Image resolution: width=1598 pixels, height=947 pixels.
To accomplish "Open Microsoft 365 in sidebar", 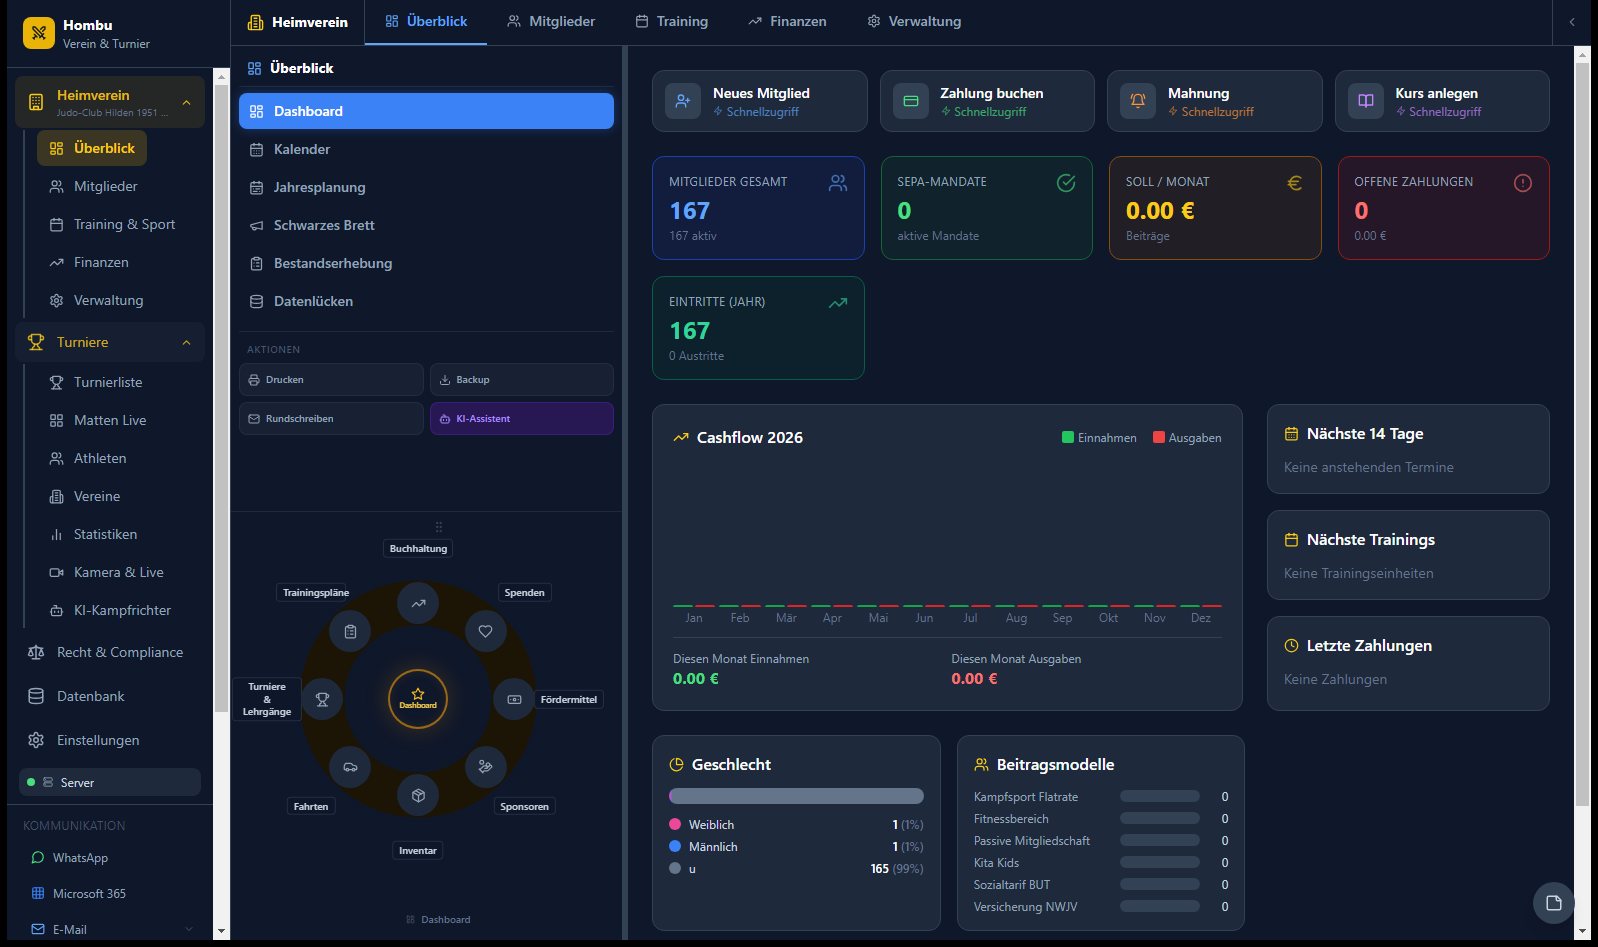I will pyautogui.click(x=89, y=894).
